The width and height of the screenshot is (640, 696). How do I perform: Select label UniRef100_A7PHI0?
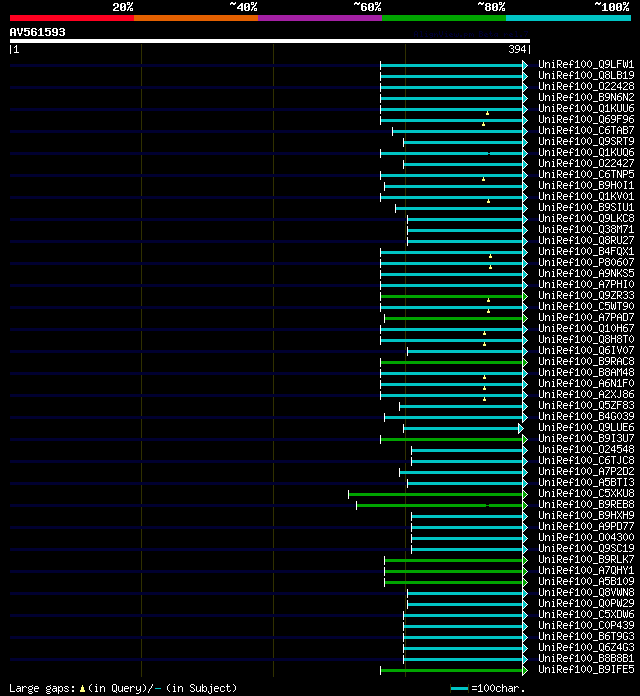[586, 285]
